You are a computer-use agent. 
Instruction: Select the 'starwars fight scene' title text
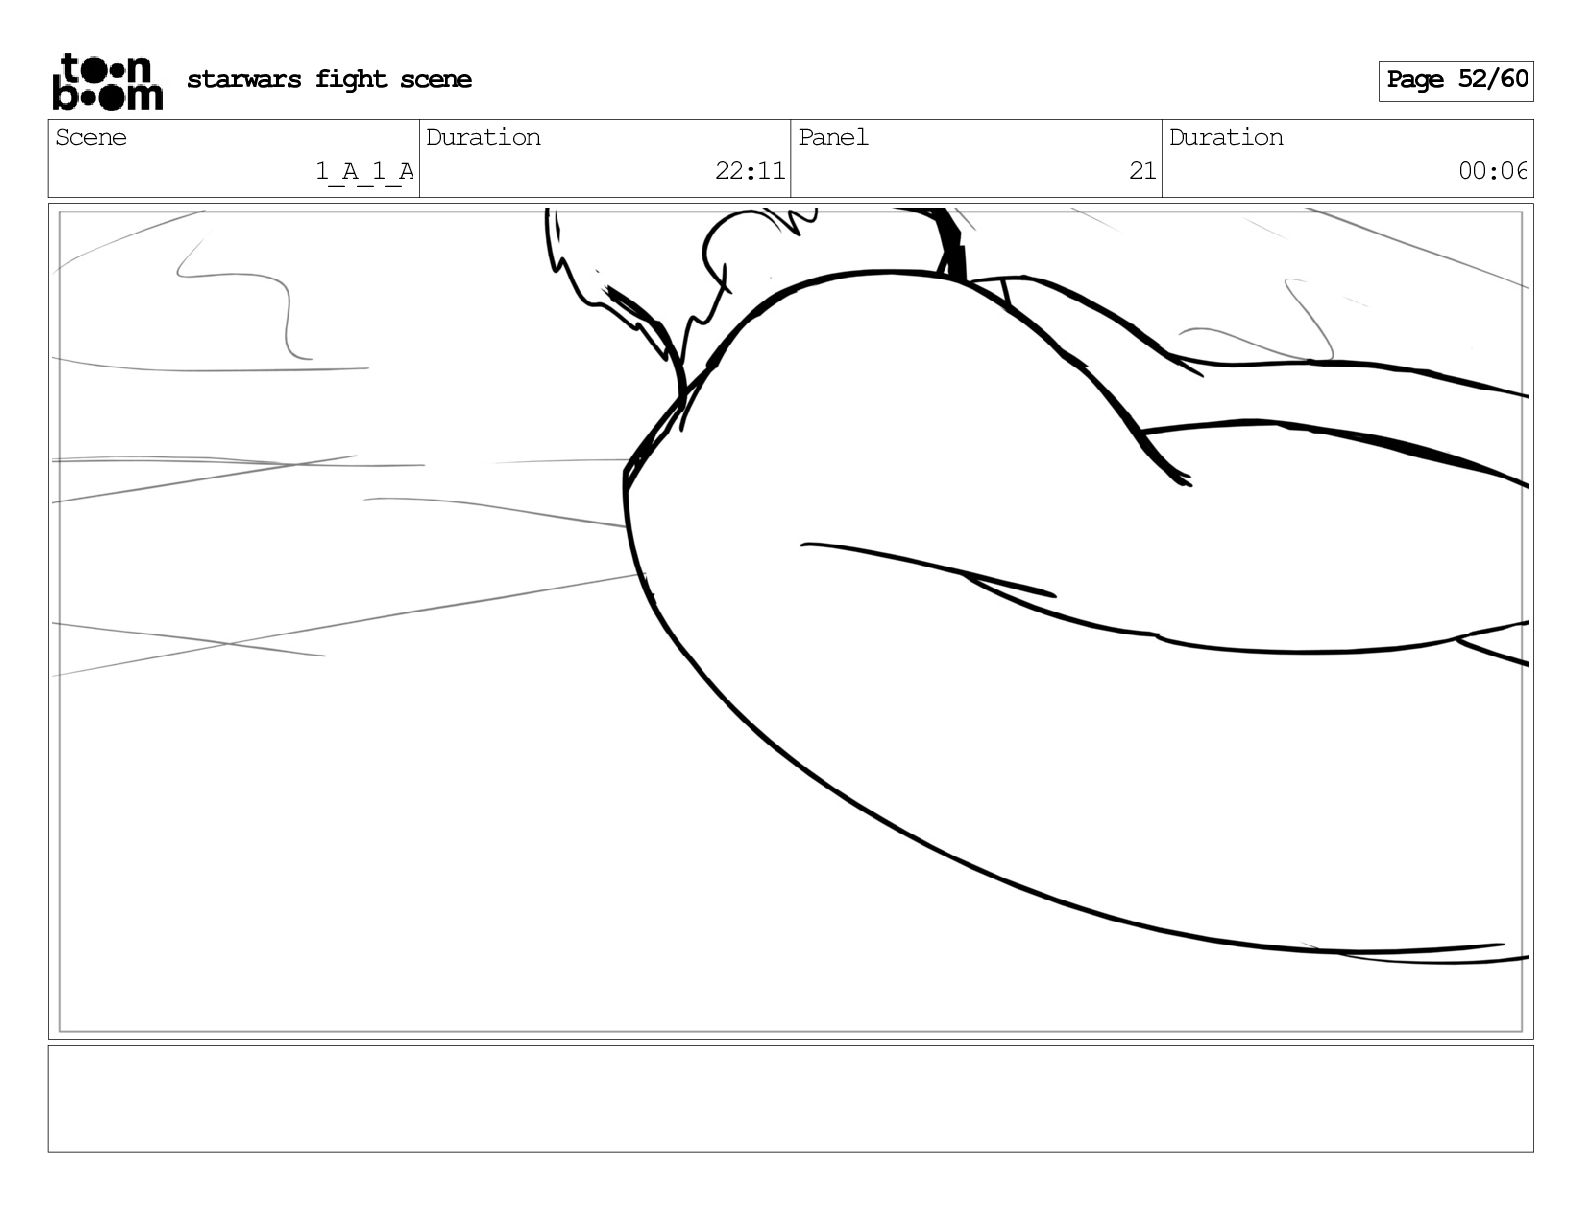pyautogui.click(x=329, y=80)
